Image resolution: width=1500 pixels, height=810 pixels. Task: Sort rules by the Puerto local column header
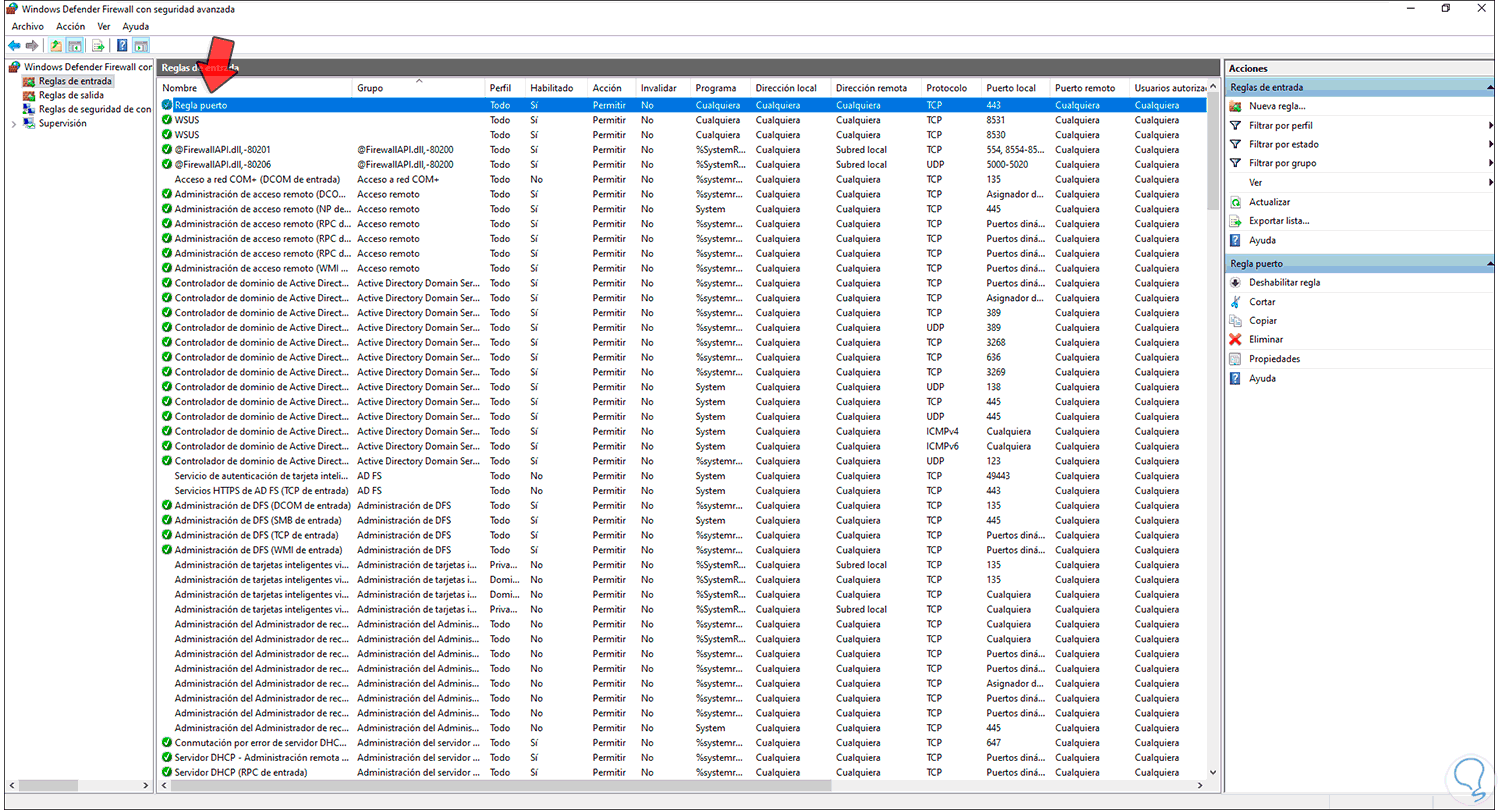[x=1016, y=88]
